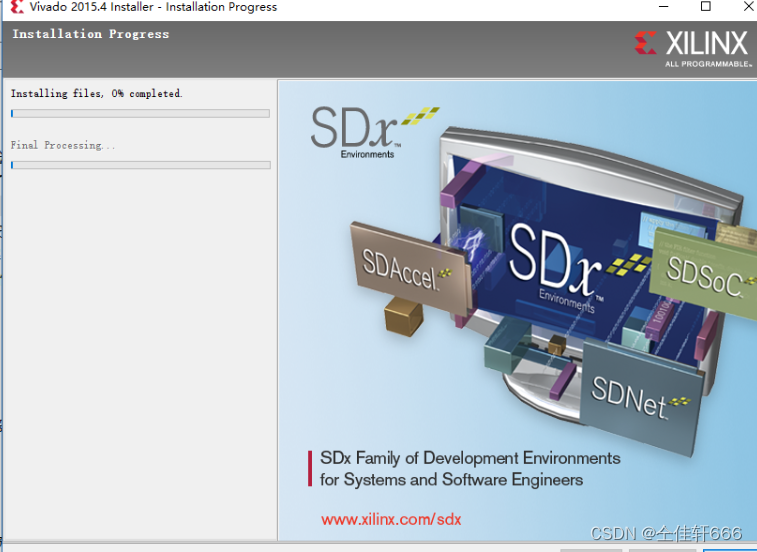Click the Installing files progress bar
Viewport: 757px width, 552px height.
point(140,113)
